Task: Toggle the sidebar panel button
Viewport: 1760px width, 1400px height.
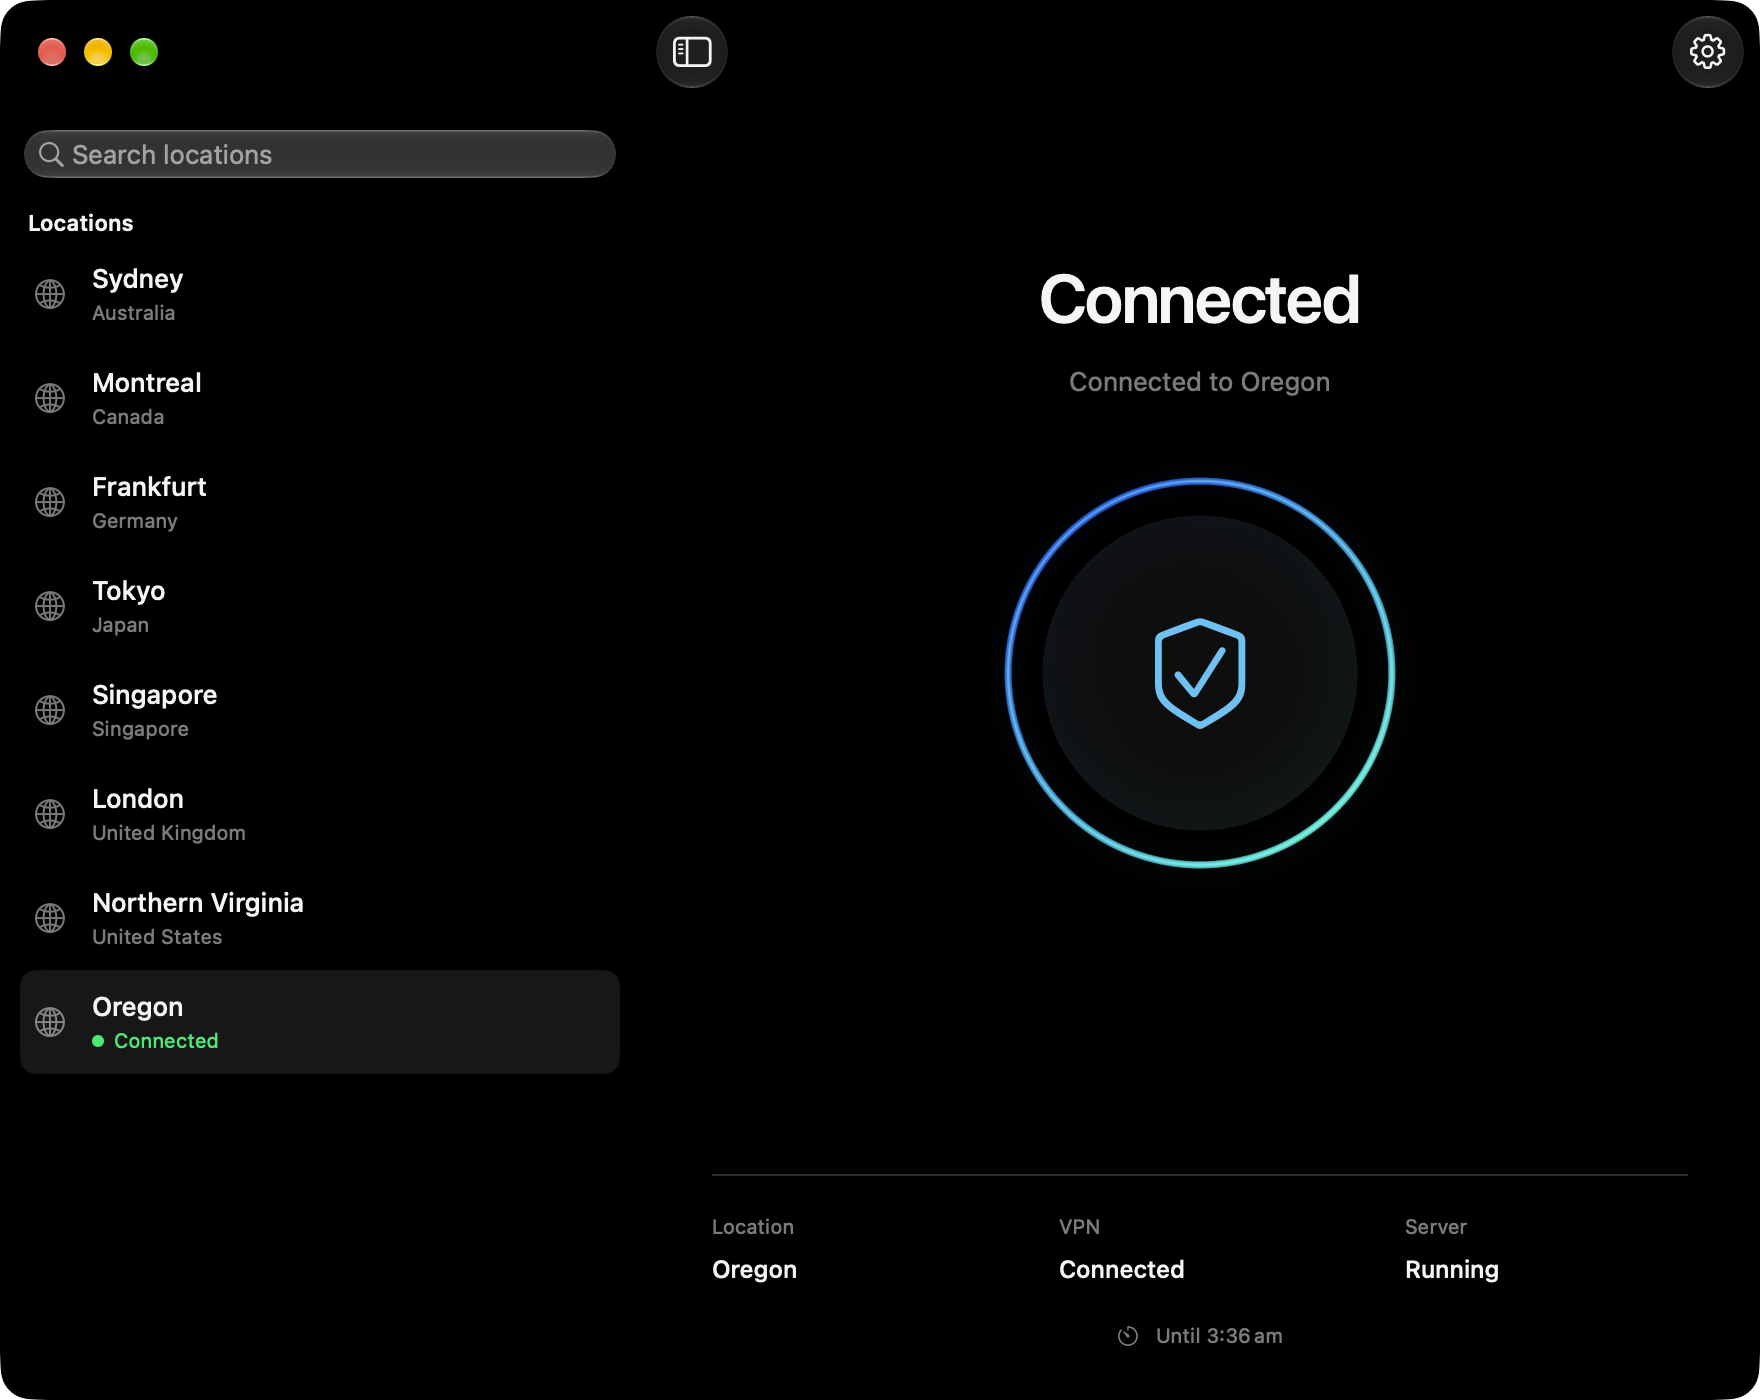Action: (x=692, y=52)
